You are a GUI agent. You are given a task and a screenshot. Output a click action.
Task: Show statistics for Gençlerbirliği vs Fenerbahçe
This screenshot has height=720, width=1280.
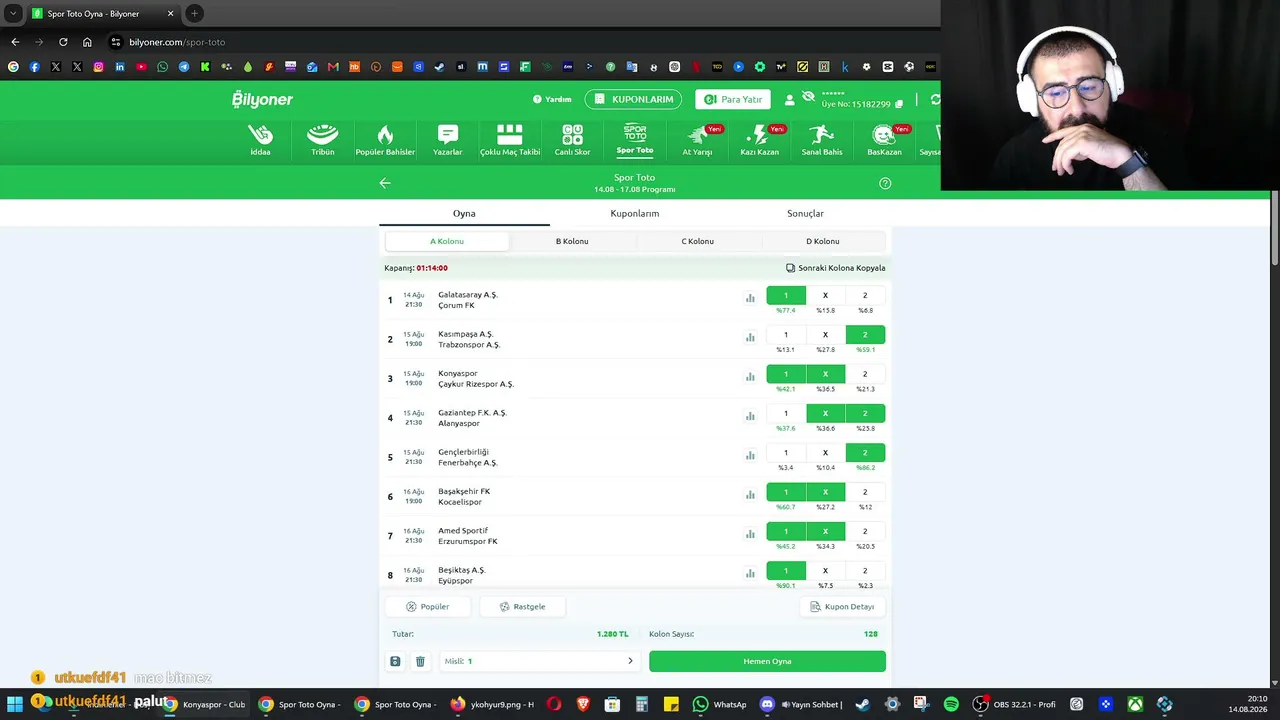750,456
